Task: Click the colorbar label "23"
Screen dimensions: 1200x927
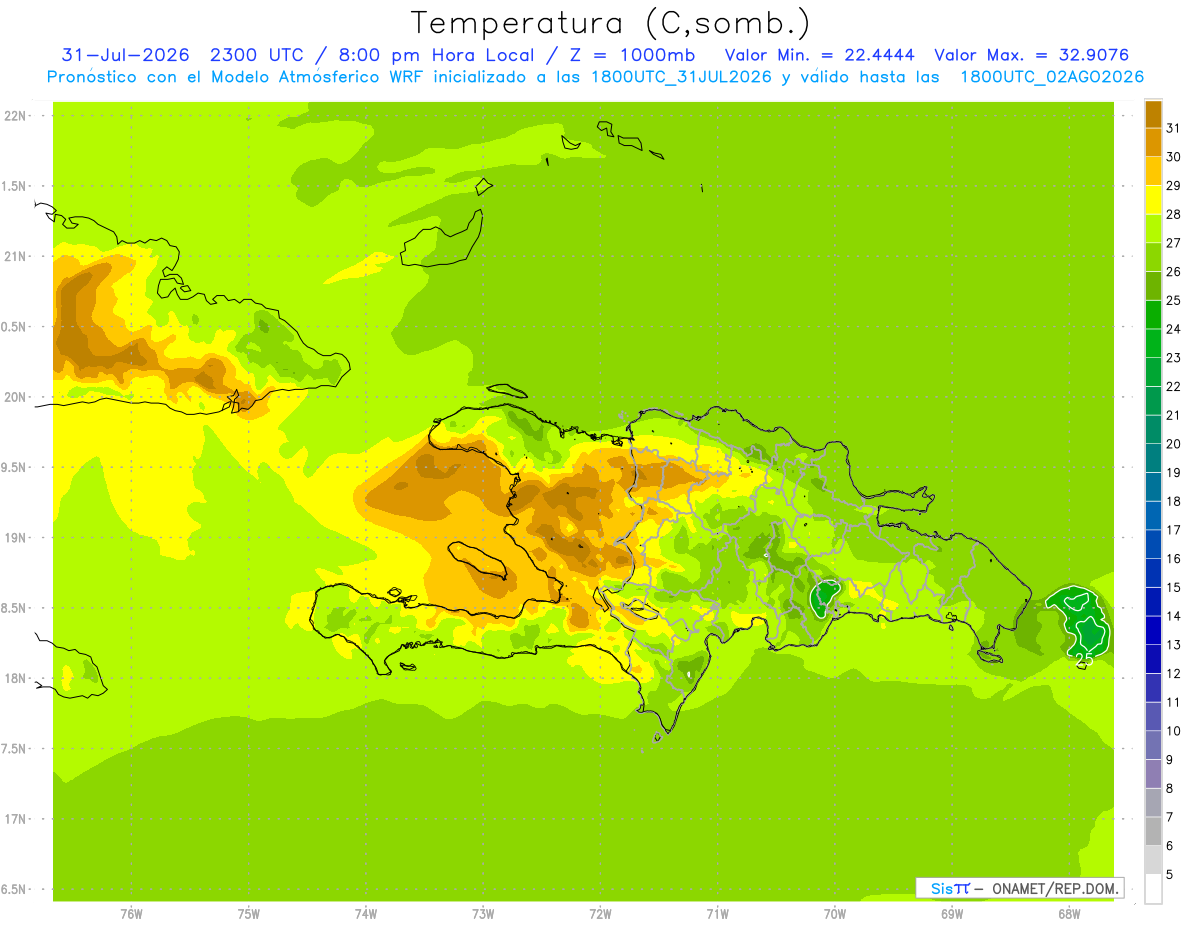Action: [x=1173, y=357]
